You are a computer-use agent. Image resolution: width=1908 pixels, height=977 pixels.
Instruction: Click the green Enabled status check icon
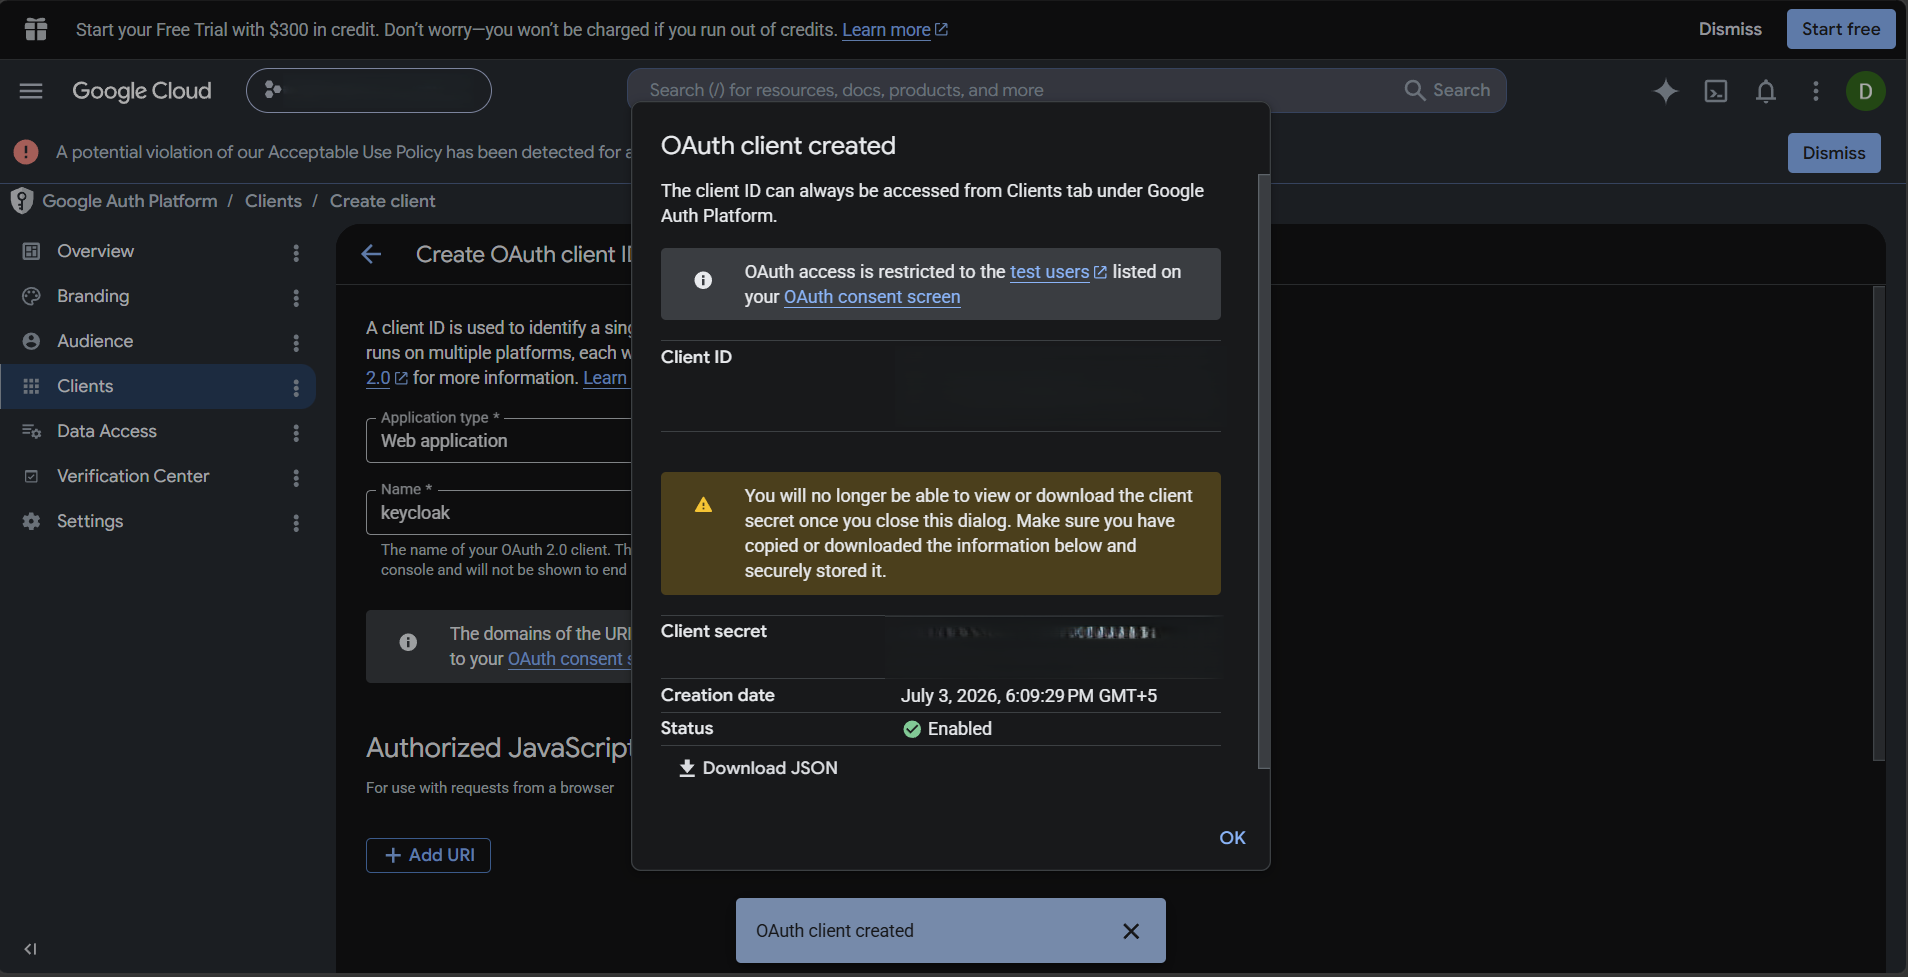pyautogui.click(x=911, y=729)
